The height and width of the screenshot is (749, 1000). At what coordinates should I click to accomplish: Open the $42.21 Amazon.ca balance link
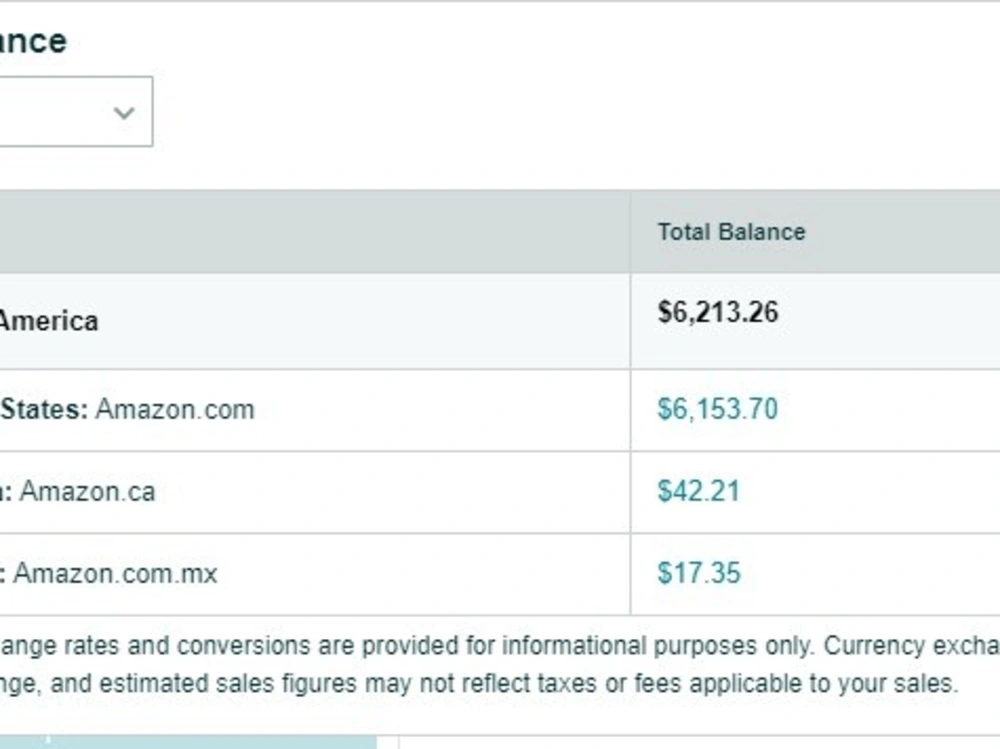click(698, 491)
